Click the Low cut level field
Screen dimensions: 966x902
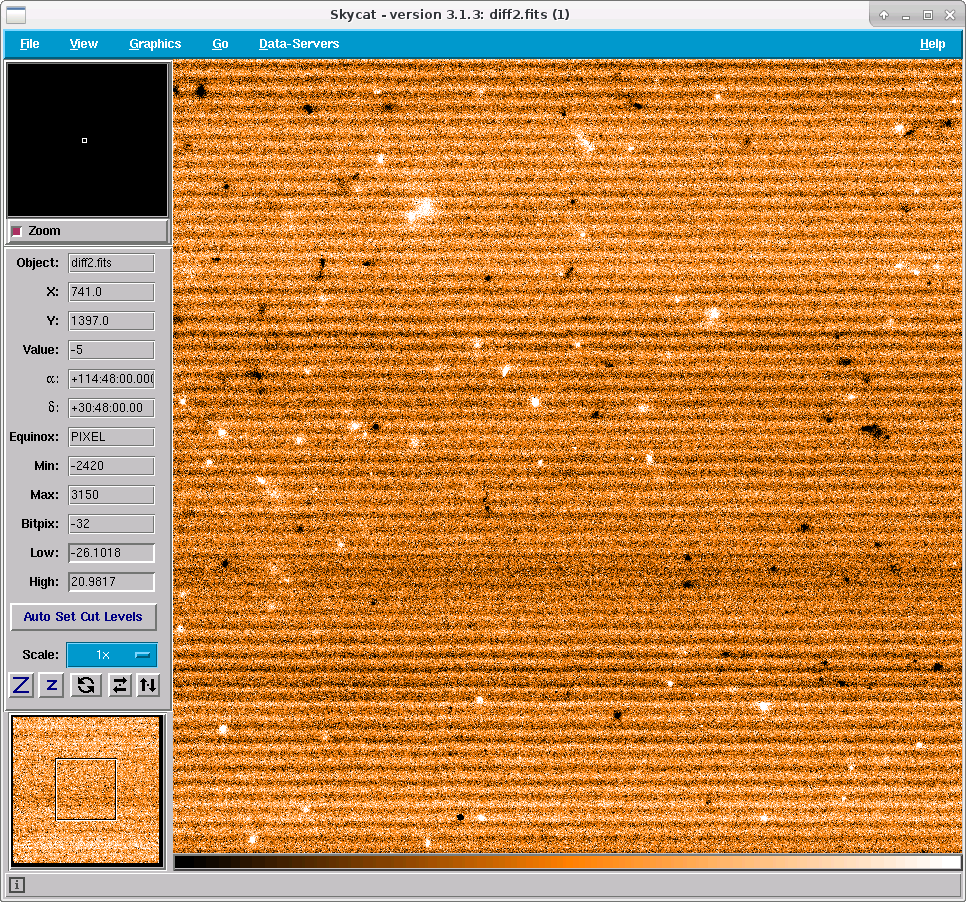[111, 553]
